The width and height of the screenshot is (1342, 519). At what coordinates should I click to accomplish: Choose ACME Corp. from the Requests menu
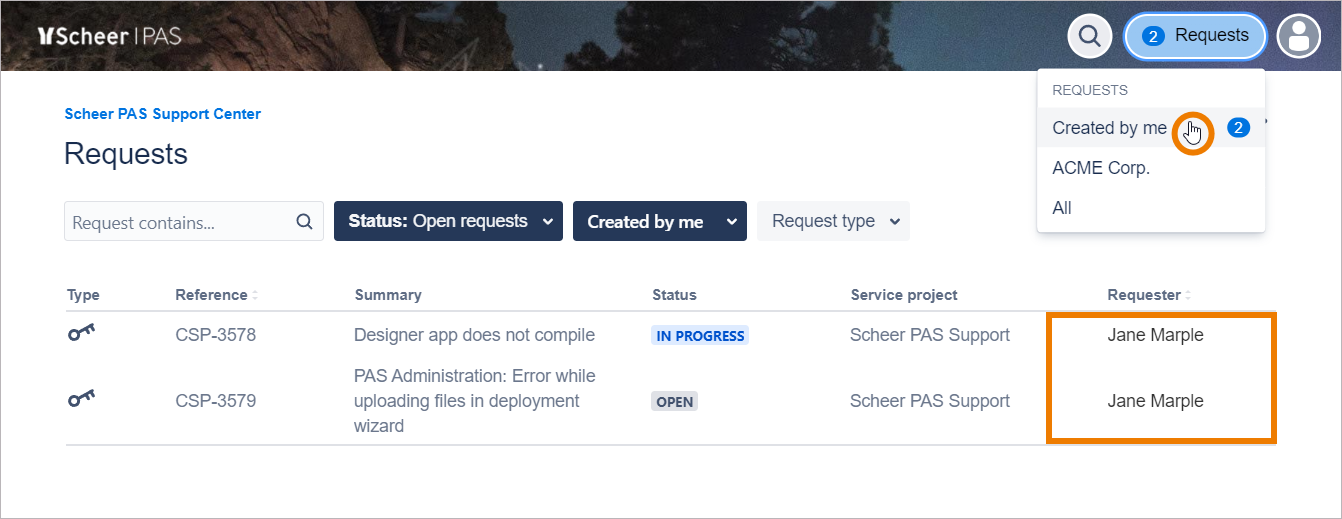[1101, 168]
